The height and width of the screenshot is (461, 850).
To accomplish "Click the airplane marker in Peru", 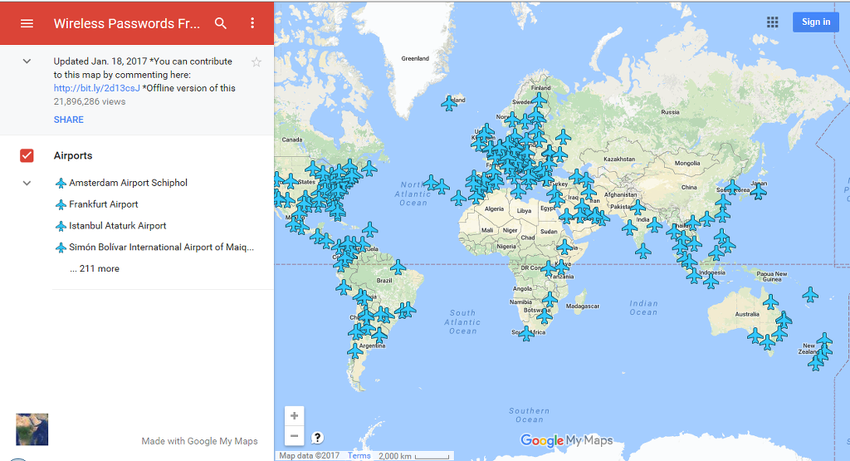I will 343,287.
